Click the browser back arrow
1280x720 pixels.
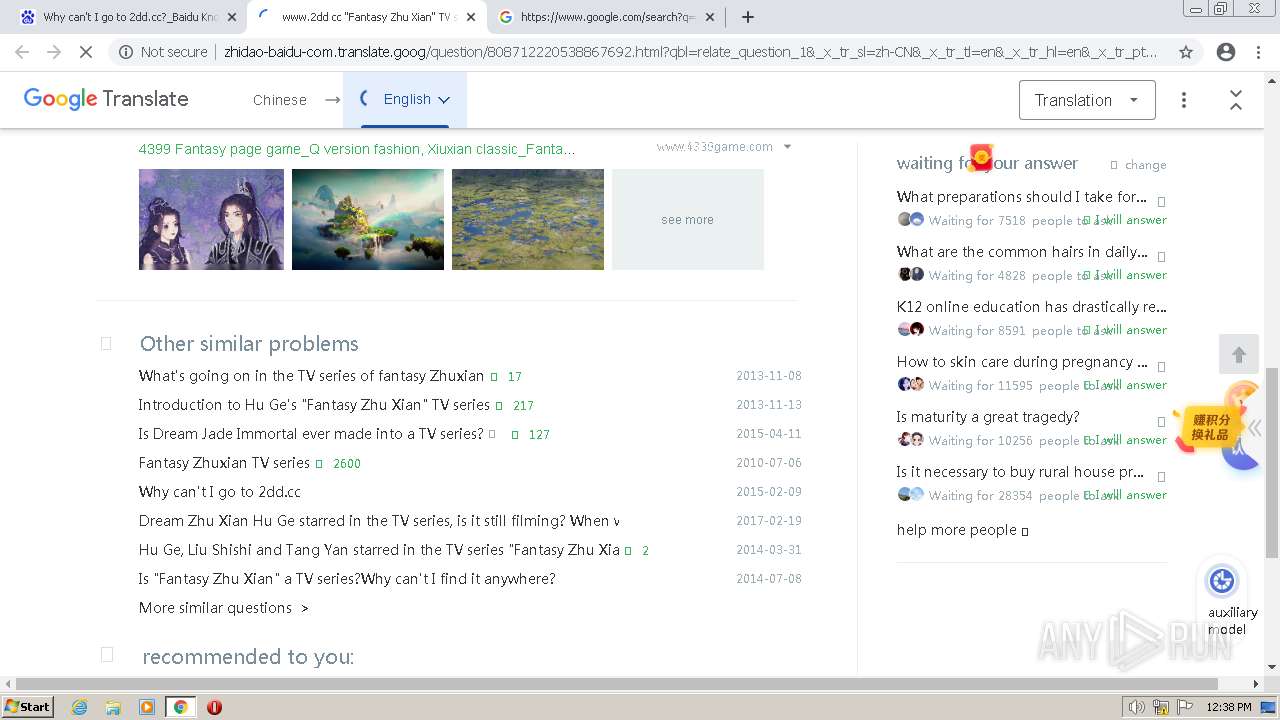click(22, 52)
